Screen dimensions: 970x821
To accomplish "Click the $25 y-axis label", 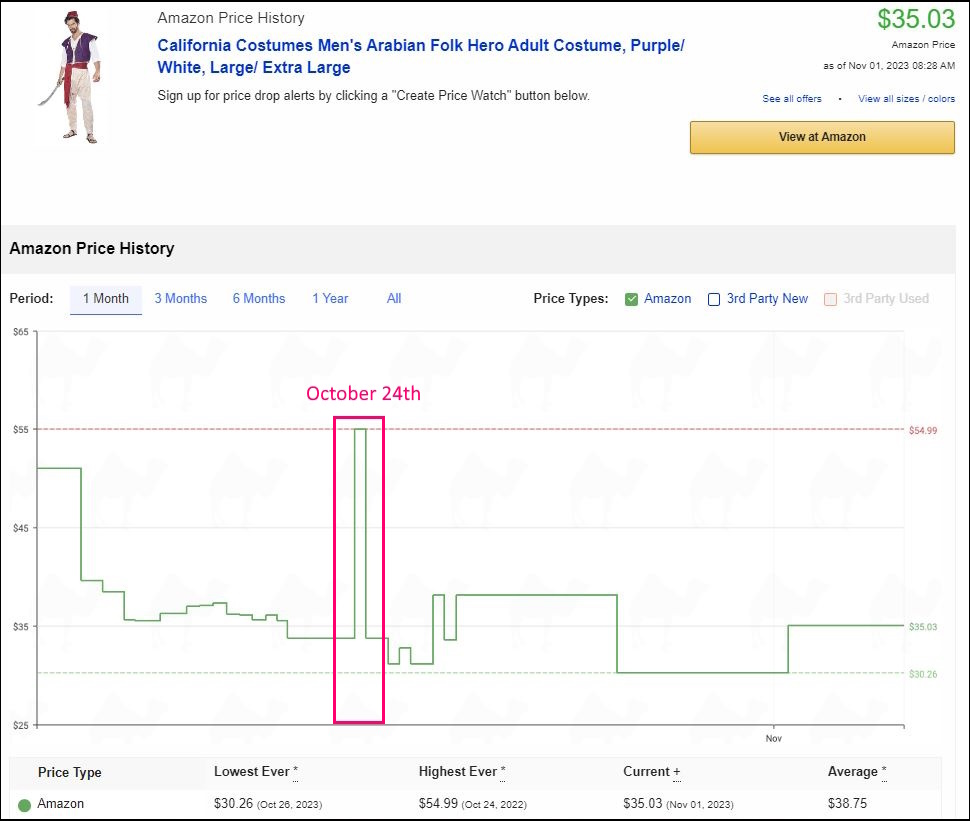I will click(x=21, y=725).
